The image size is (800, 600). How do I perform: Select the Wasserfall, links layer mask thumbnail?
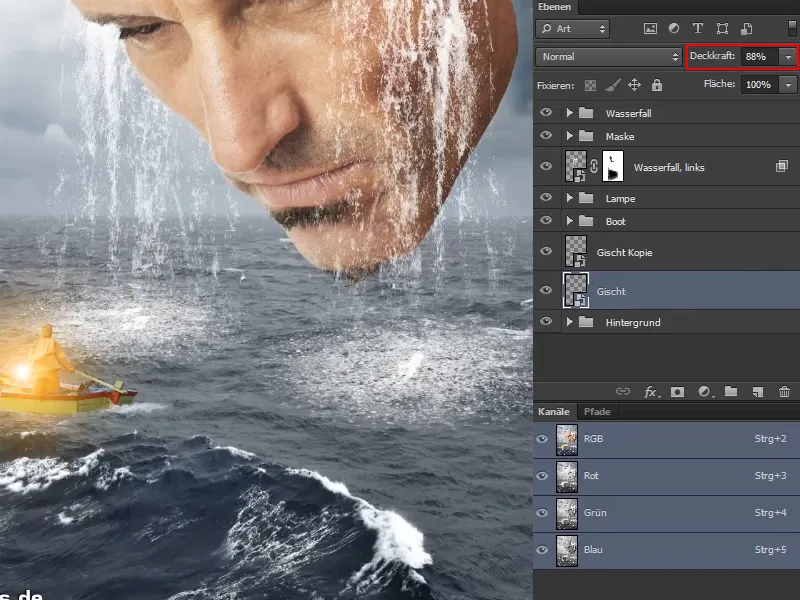[613, 166]
